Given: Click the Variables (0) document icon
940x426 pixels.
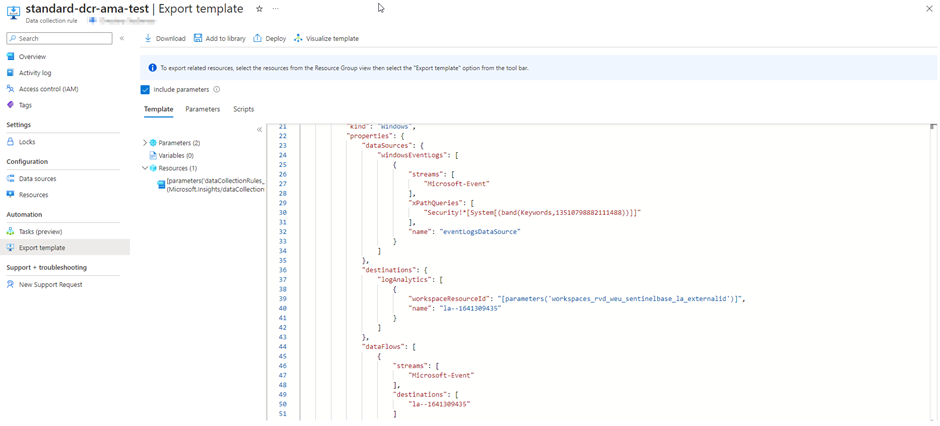Looking at the screenshot, I should [153, 155].
